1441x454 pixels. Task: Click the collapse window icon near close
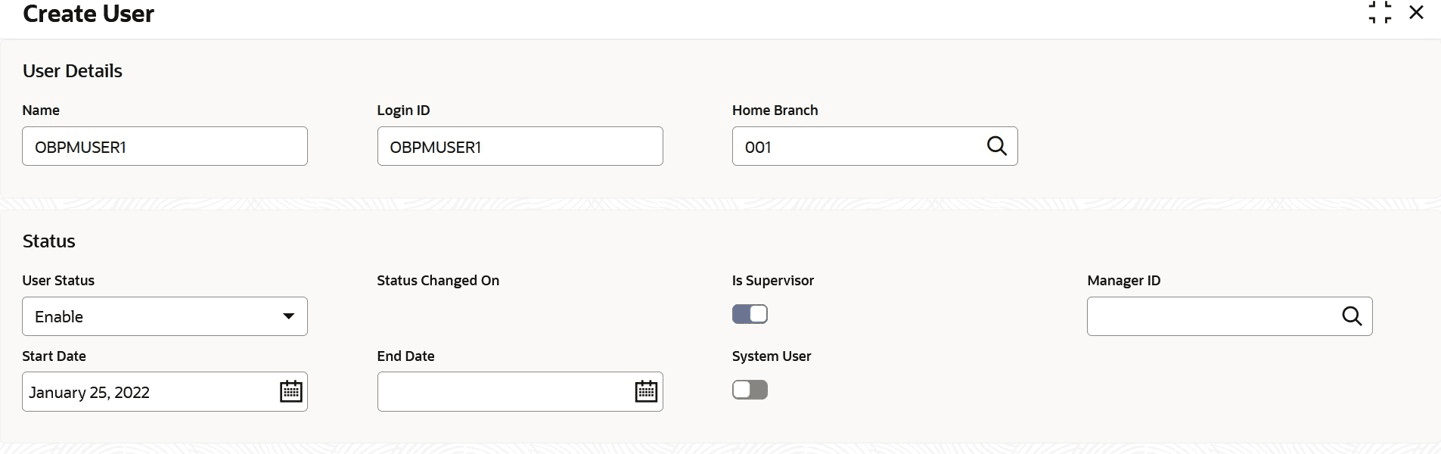pos(1380,13)
